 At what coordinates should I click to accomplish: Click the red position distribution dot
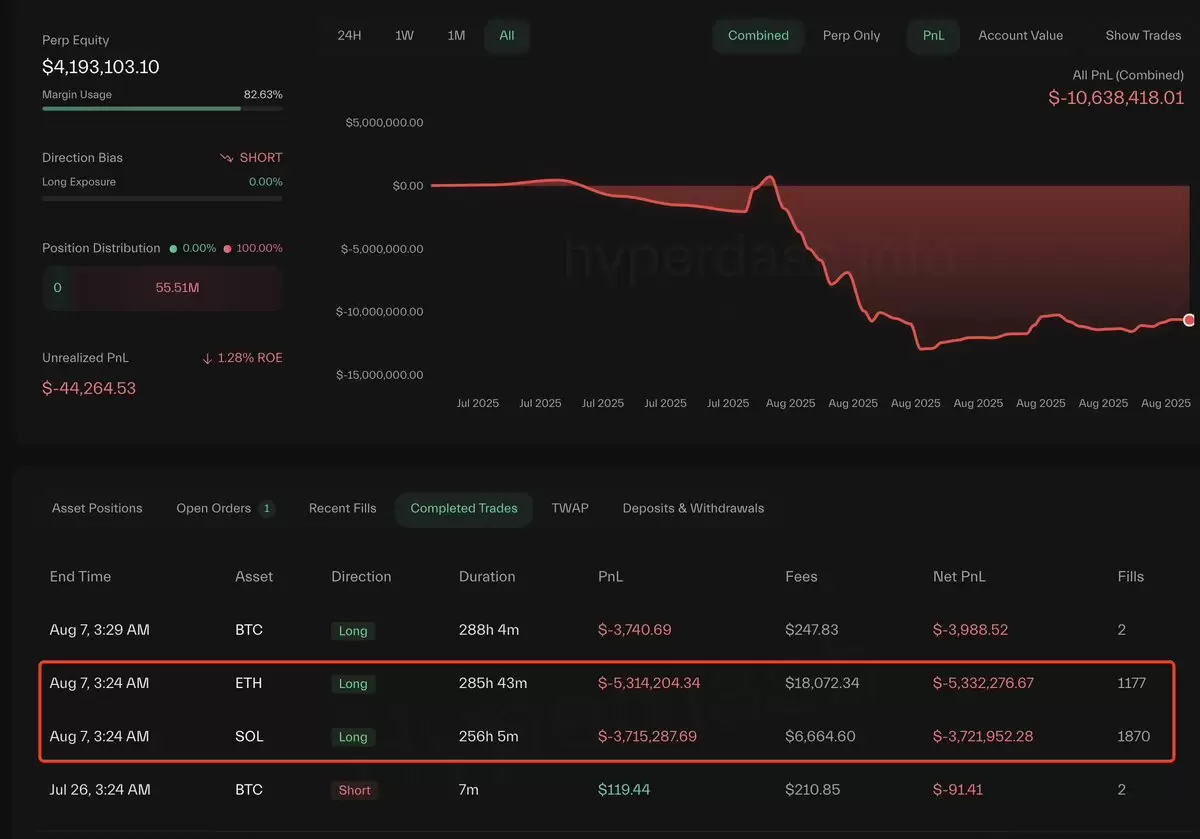227,248
